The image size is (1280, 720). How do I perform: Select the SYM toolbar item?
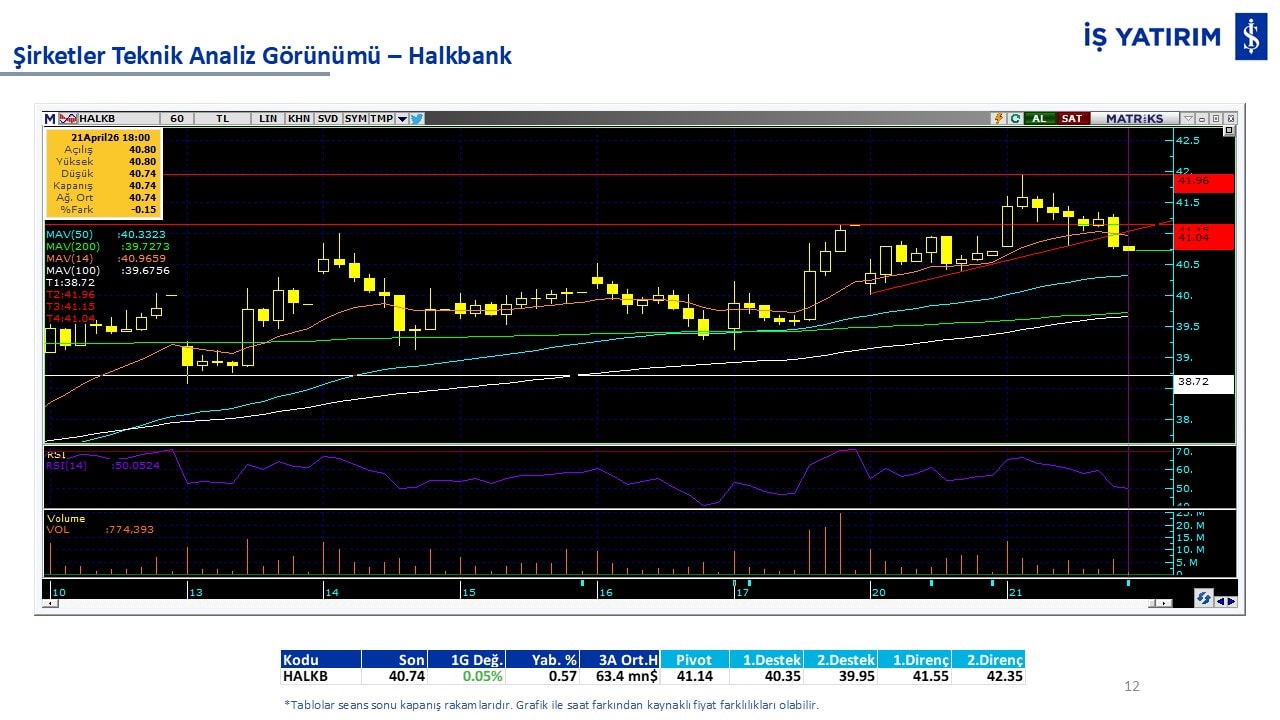355,118
